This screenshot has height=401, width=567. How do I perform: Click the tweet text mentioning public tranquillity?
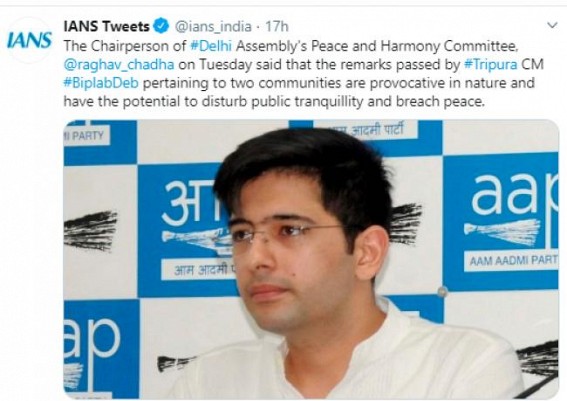coord(273,102)
